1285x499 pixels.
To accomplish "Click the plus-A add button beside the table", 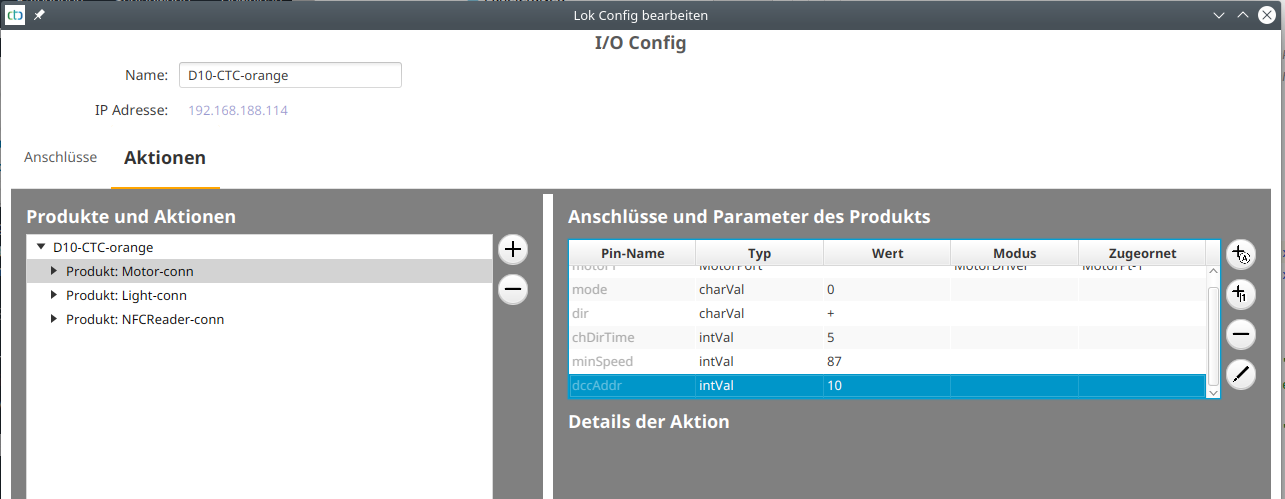I will [x=1240, y=253].
